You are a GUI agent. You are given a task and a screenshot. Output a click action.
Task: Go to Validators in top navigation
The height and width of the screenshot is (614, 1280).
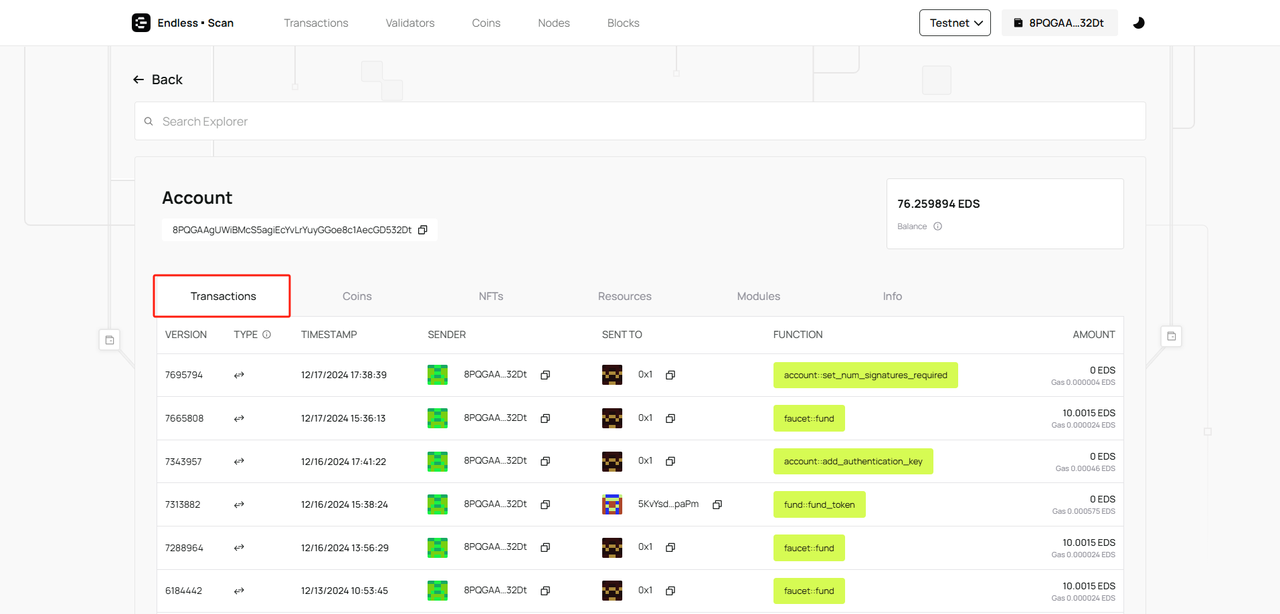click(x=410, y=23)
